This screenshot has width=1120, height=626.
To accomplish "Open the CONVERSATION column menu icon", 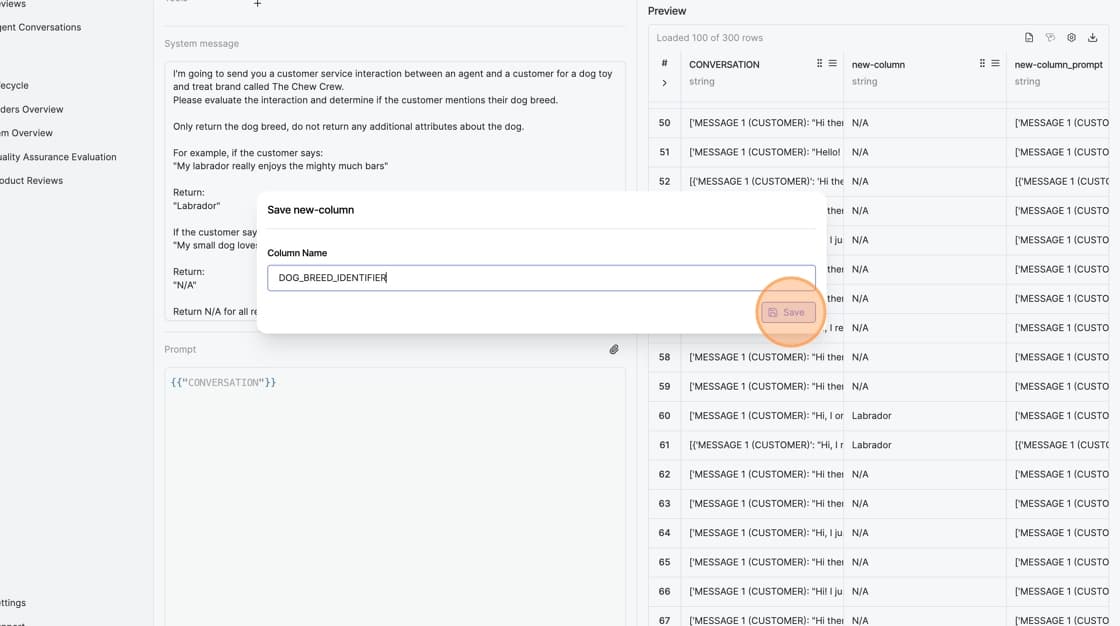I will pos(832,64).
